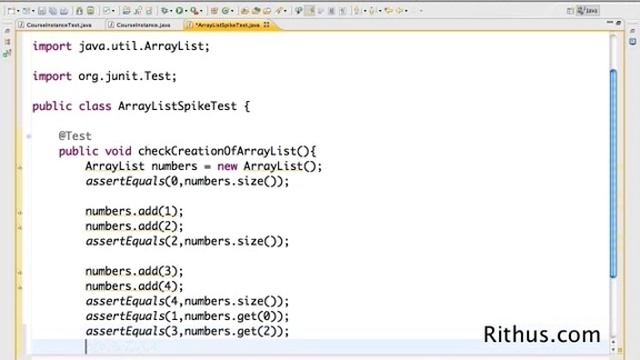The width and height of the screenshot is (640, 360).
Task: Click the Open Type toolbar icon
Action: click(x=244, y=11)
